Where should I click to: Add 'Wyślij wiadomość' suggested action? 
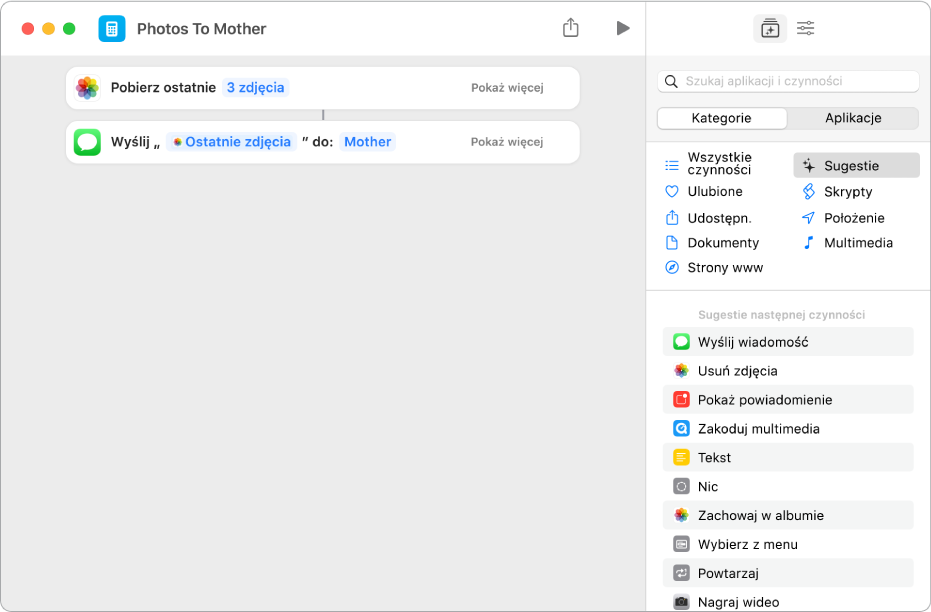788,342
